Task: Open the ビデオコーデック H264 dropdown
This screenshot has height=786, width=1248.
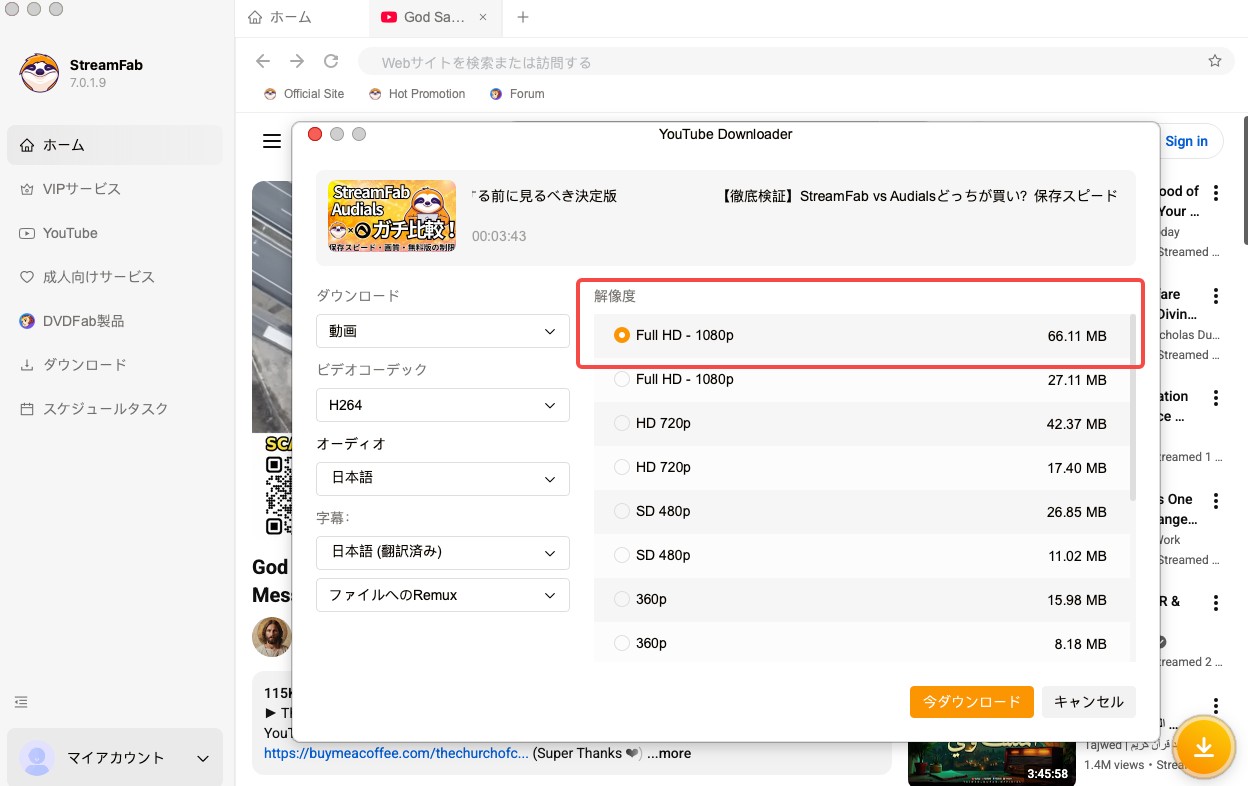Action: 443,405
